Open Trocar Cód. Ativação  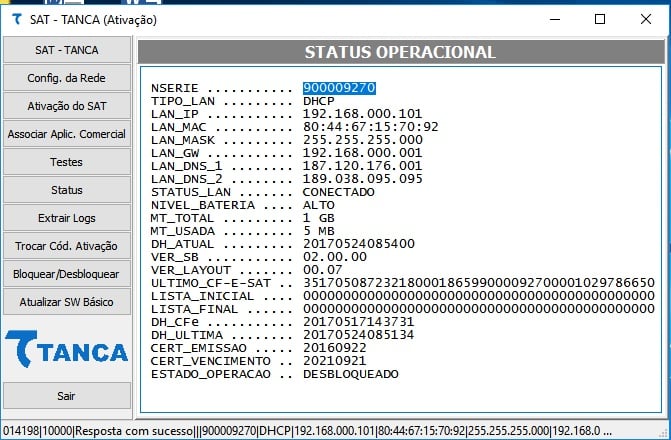click(67, 246)
